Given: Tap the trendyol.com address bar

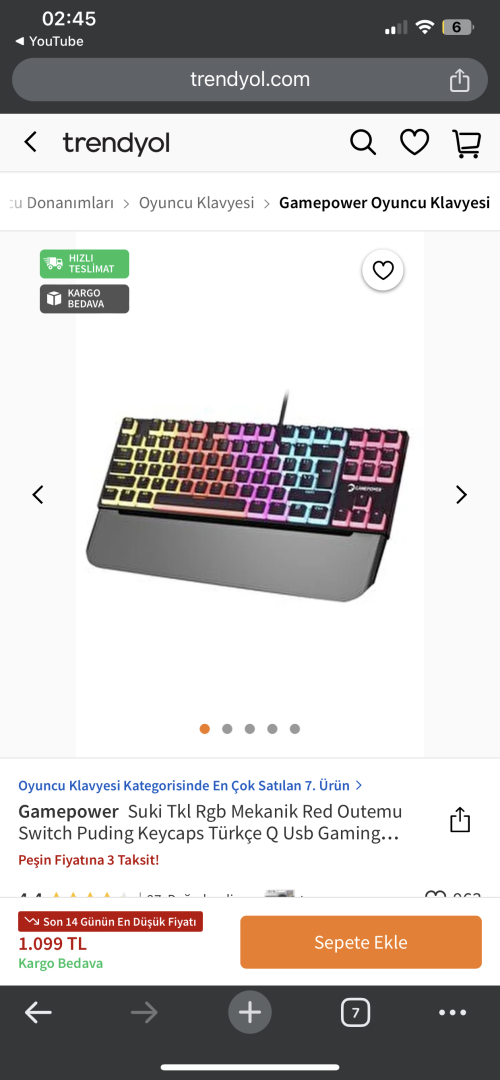Looking at the screenshot, I should click(250, 80).
